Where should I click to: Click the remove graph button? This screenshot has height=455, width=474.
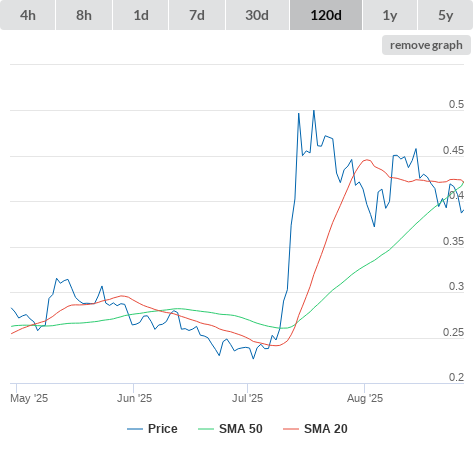coord(426,45)
